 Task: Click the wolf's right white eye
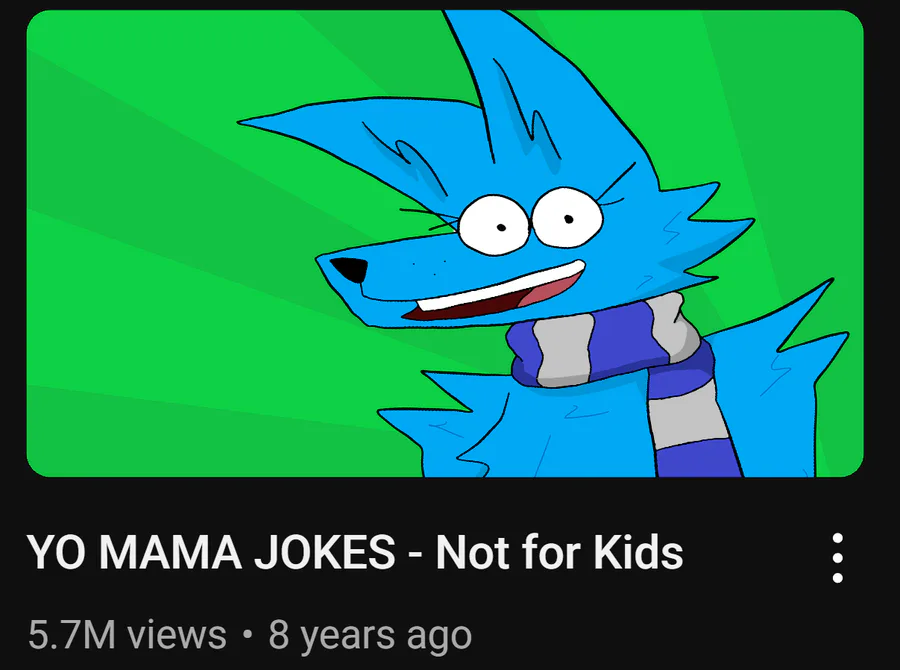pyautogui.click(x=567, y=217)
